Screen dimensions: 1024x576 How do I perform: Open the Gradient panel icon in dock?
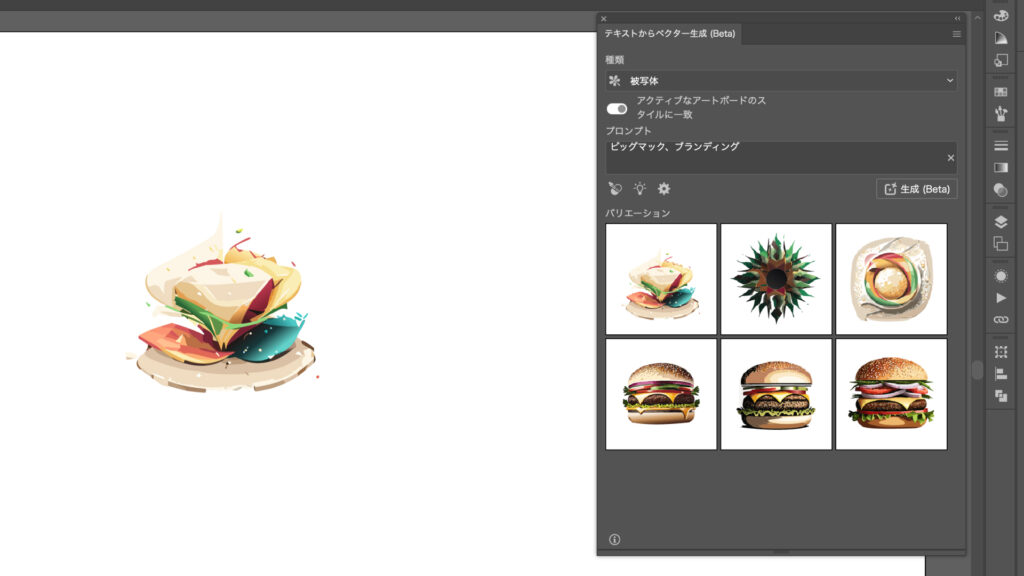pyautogui.click(x=1000, y=167)
